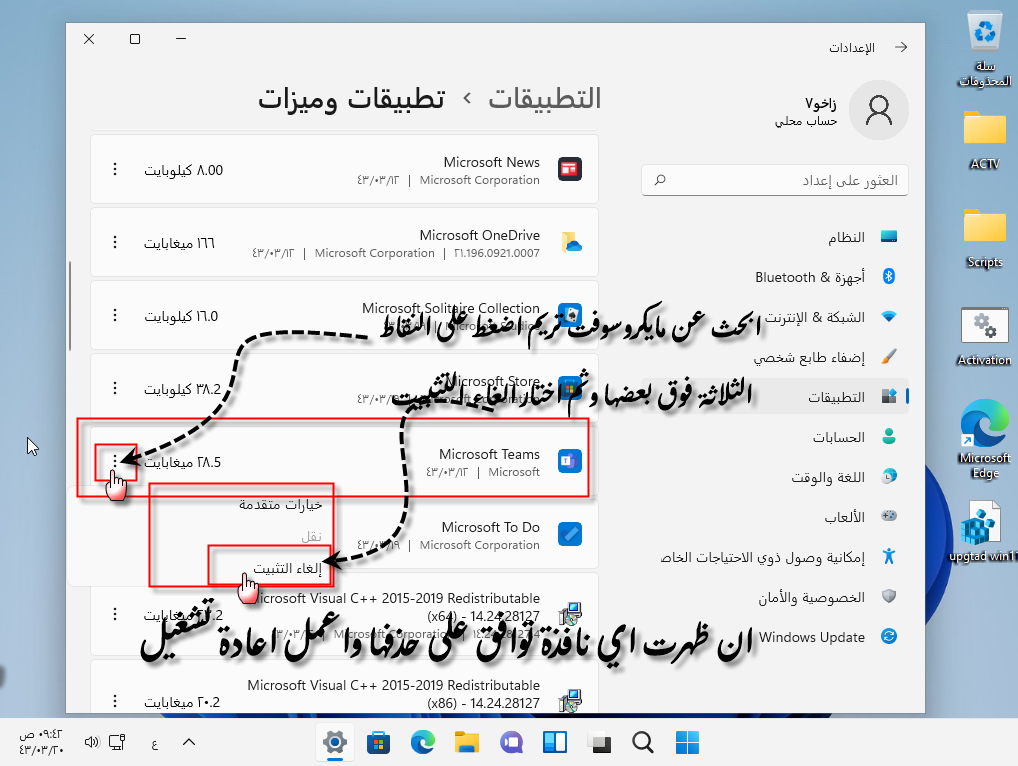Show hidden system tray icons
This screenshot has width=1018, height=766.
click(189, 742)
